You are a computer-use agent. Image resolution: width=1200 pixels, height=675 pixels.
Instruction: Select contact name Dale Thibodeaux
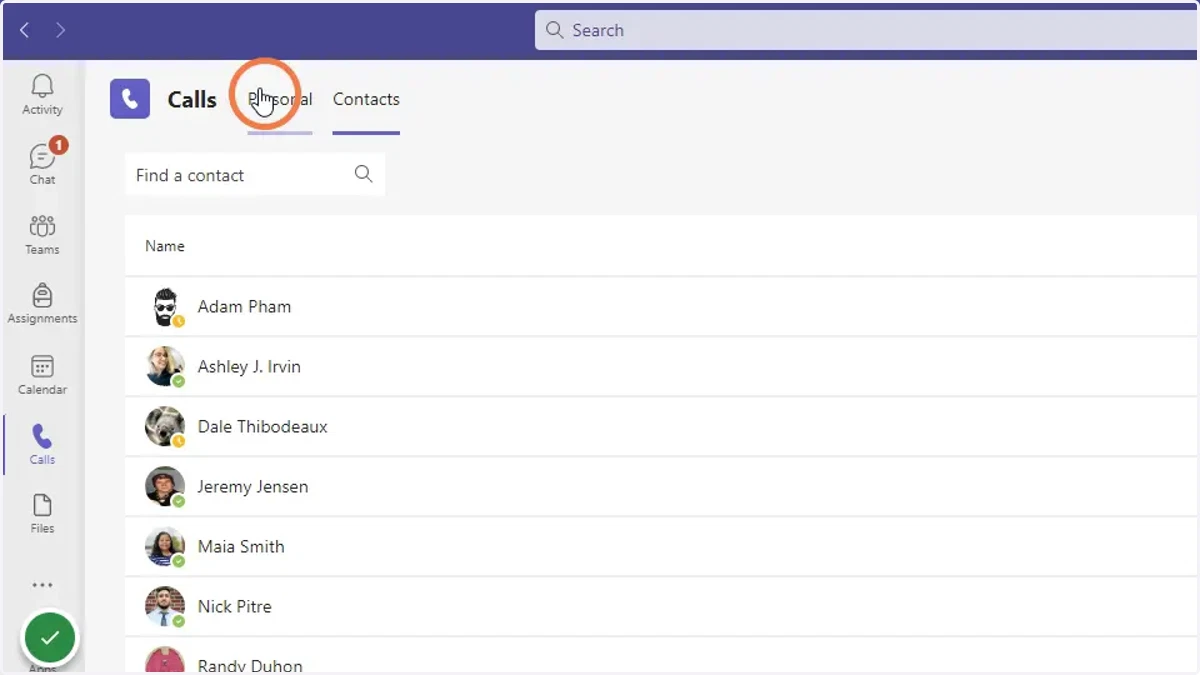(262, 427)
